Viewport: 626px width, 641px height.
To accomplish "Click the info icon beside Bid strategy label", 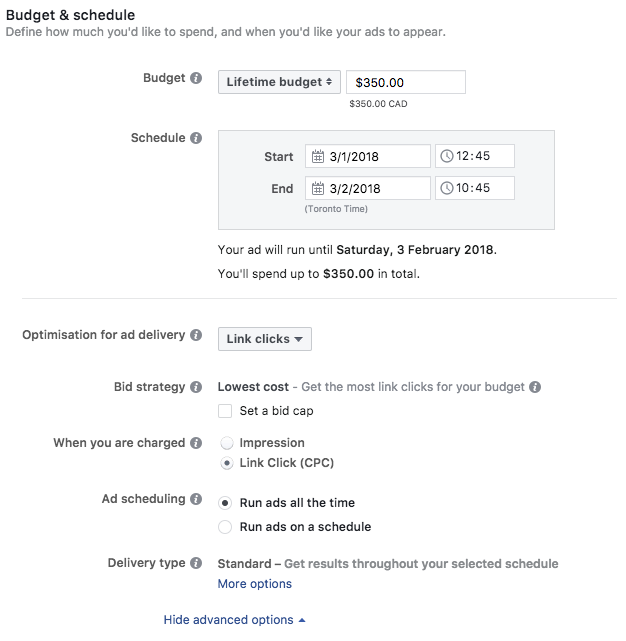I will [x=196, y=386].
